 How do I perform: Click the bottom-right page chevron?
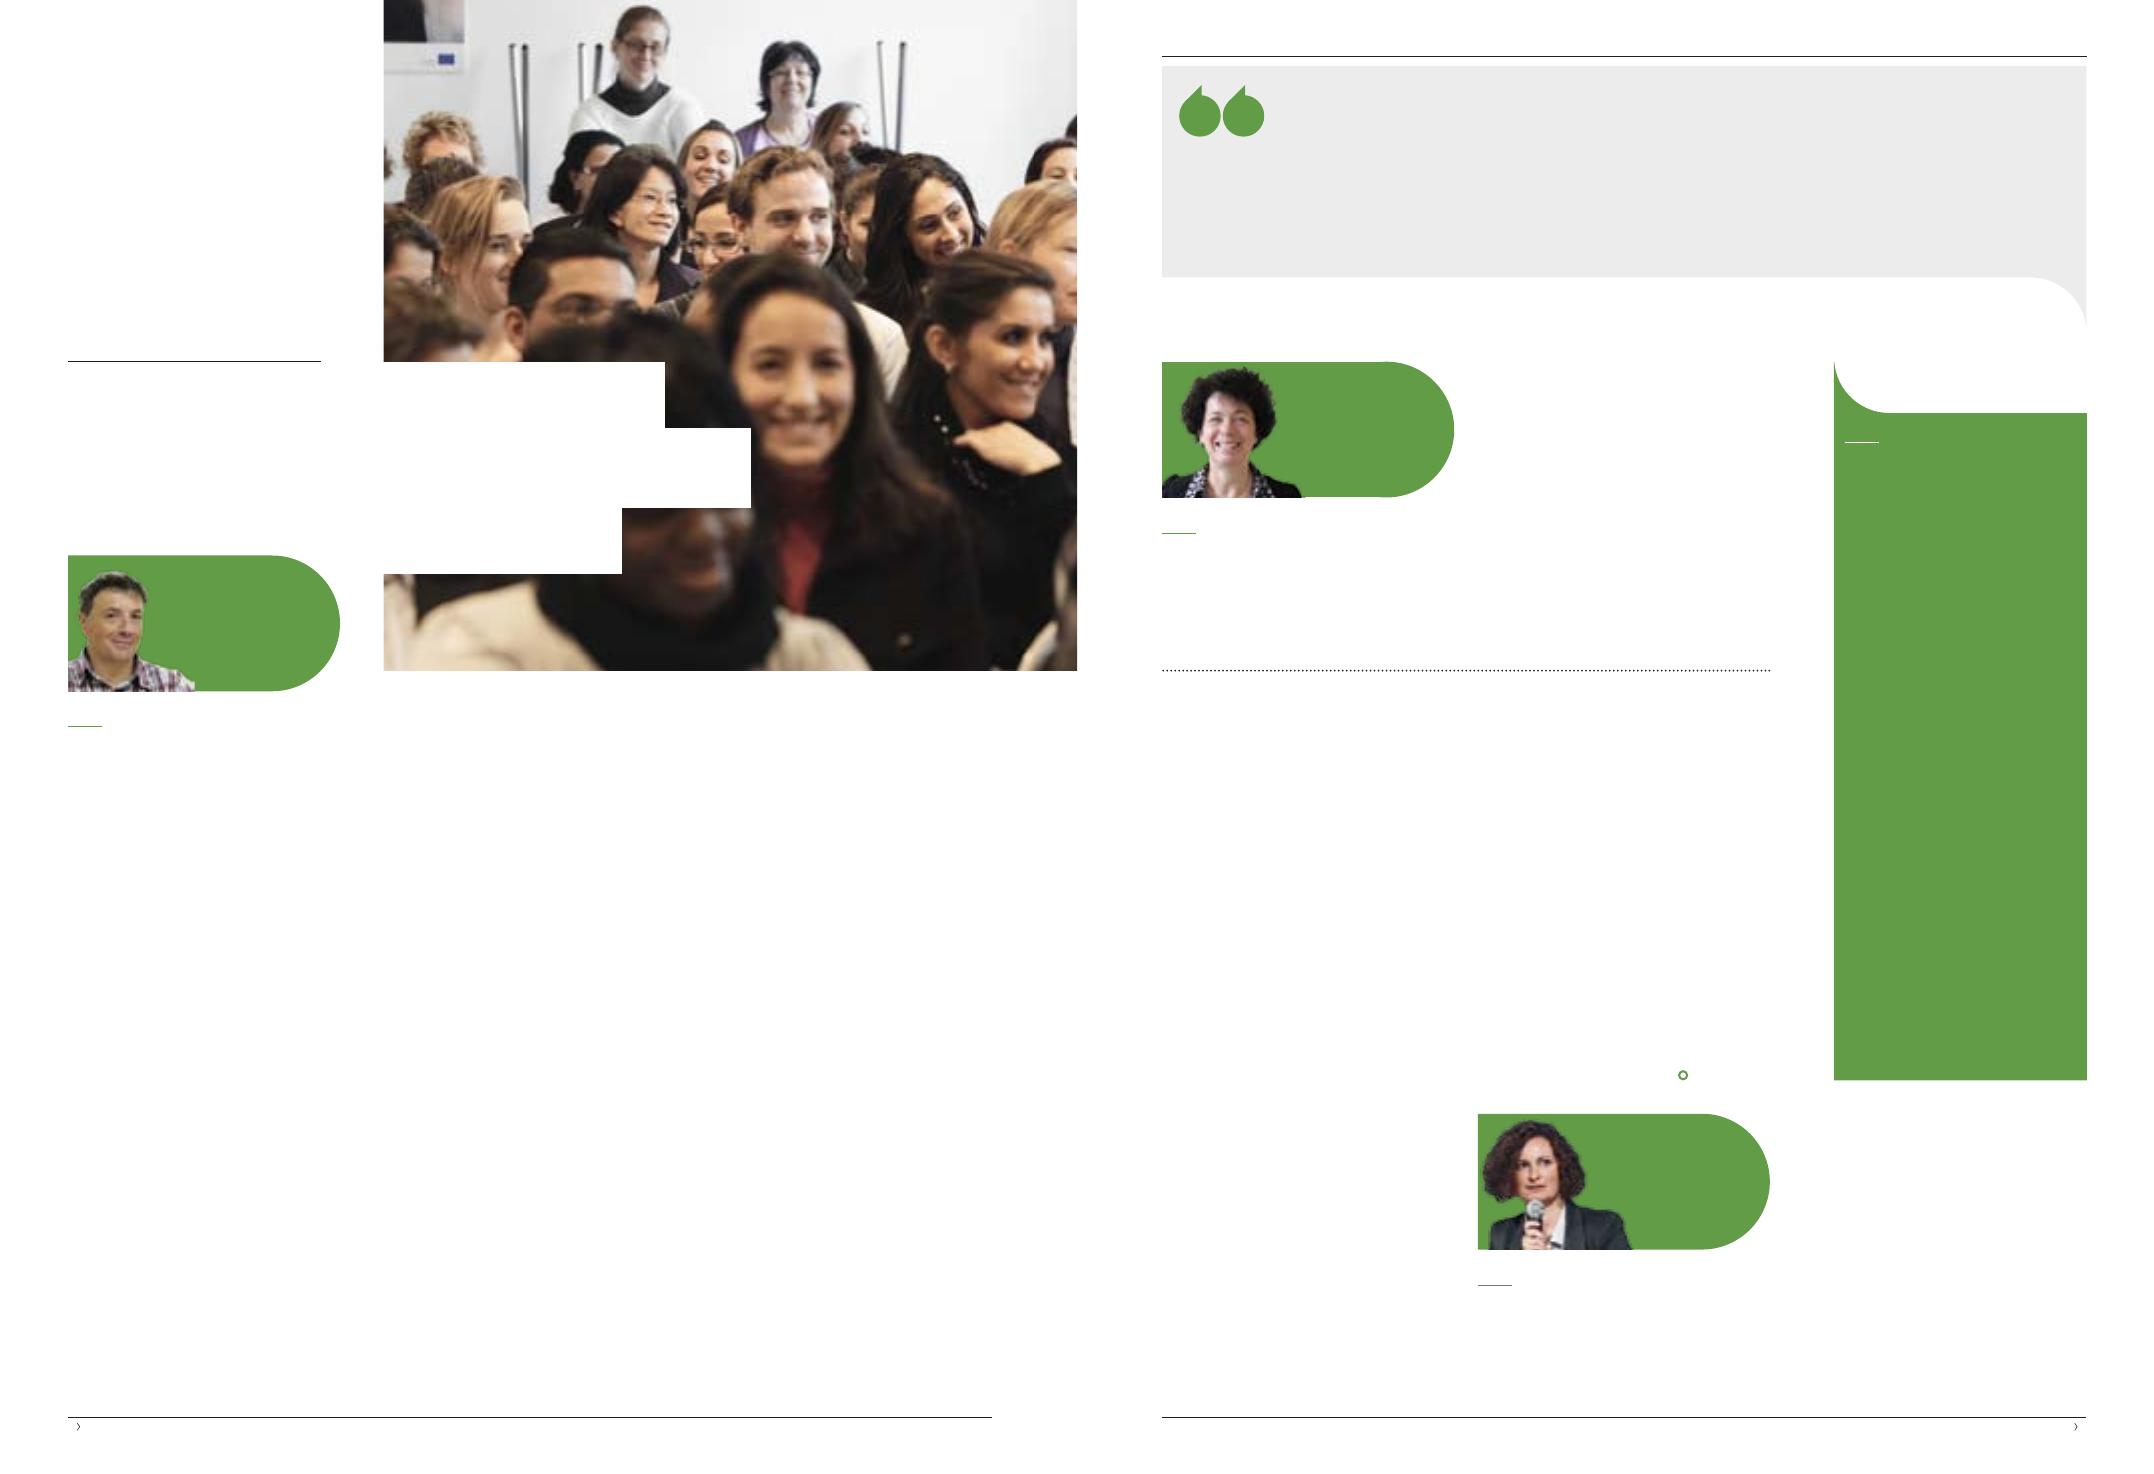[x=2076, y=1427]
